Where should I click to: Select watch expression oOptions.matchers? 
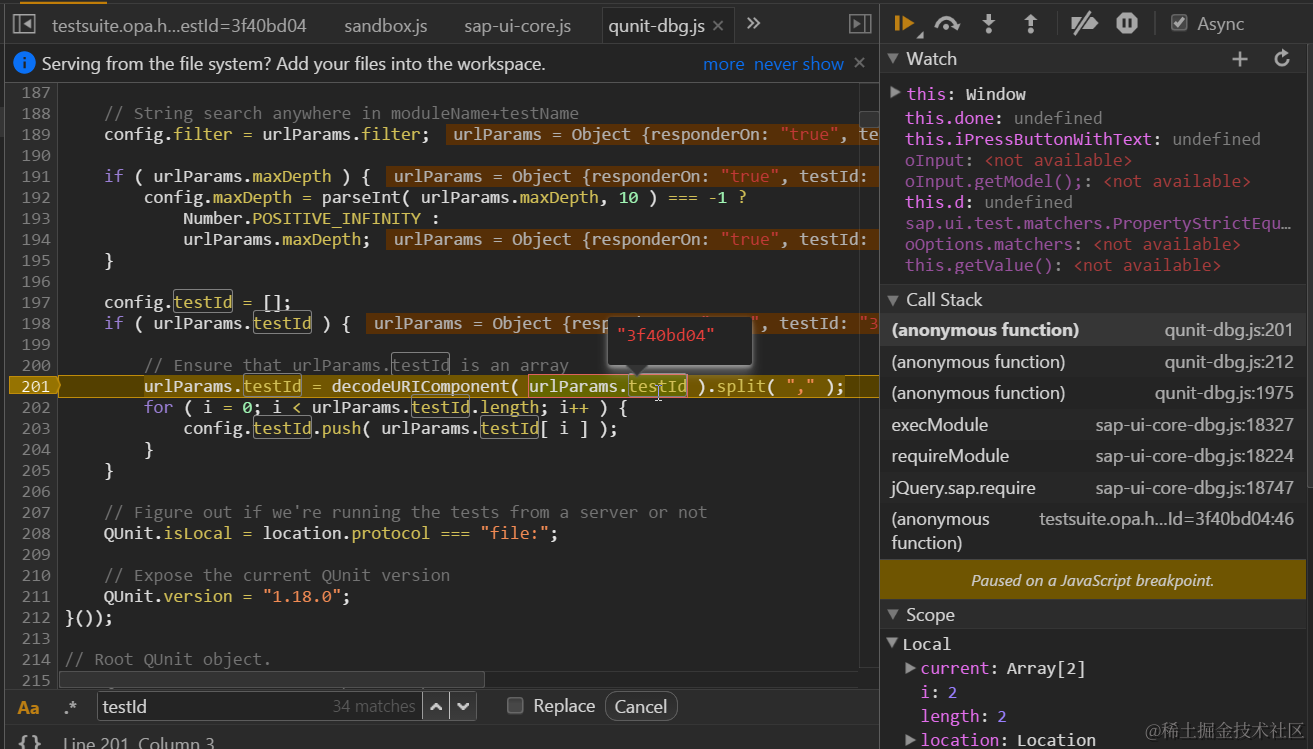1072,244
